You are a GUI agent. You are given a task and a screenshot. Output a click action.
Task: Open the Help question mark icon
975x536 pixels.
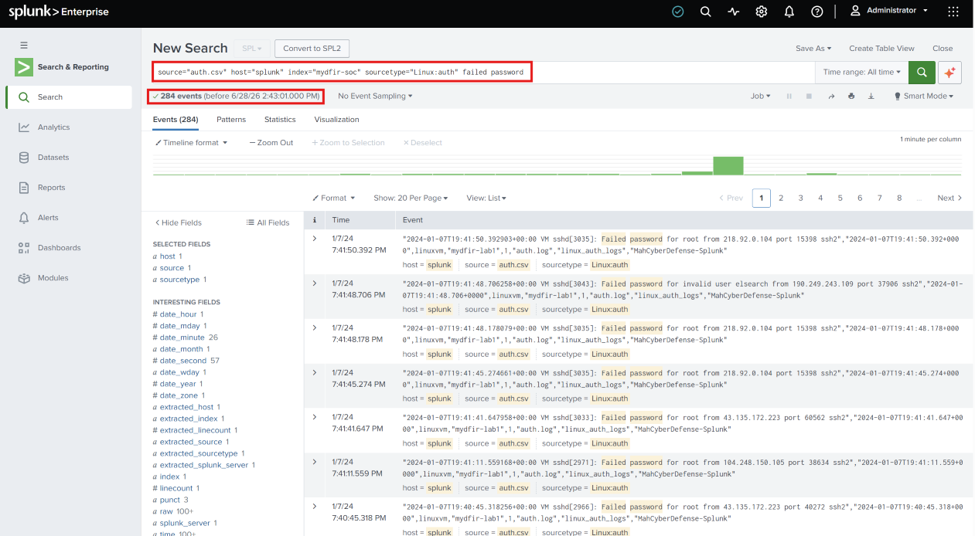point(817,11)
